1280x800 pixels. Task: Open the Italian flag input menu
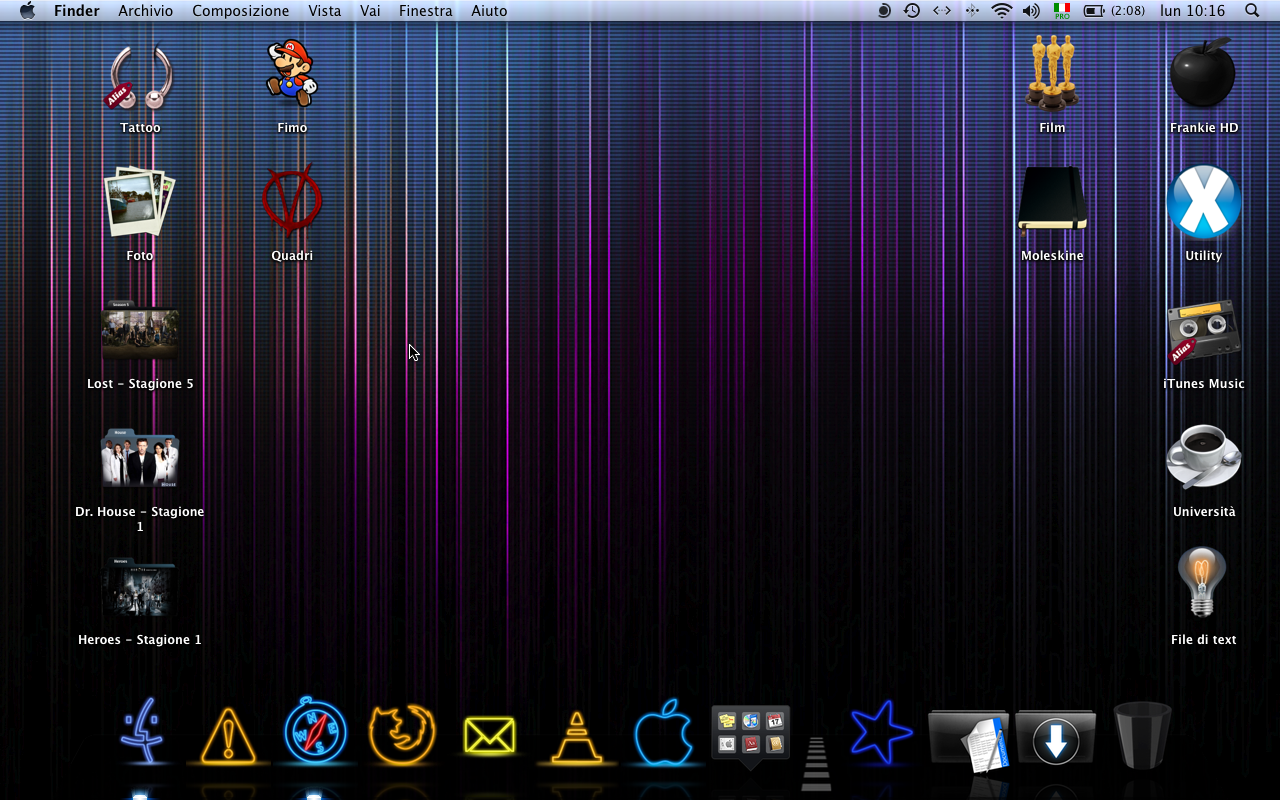1062,11
